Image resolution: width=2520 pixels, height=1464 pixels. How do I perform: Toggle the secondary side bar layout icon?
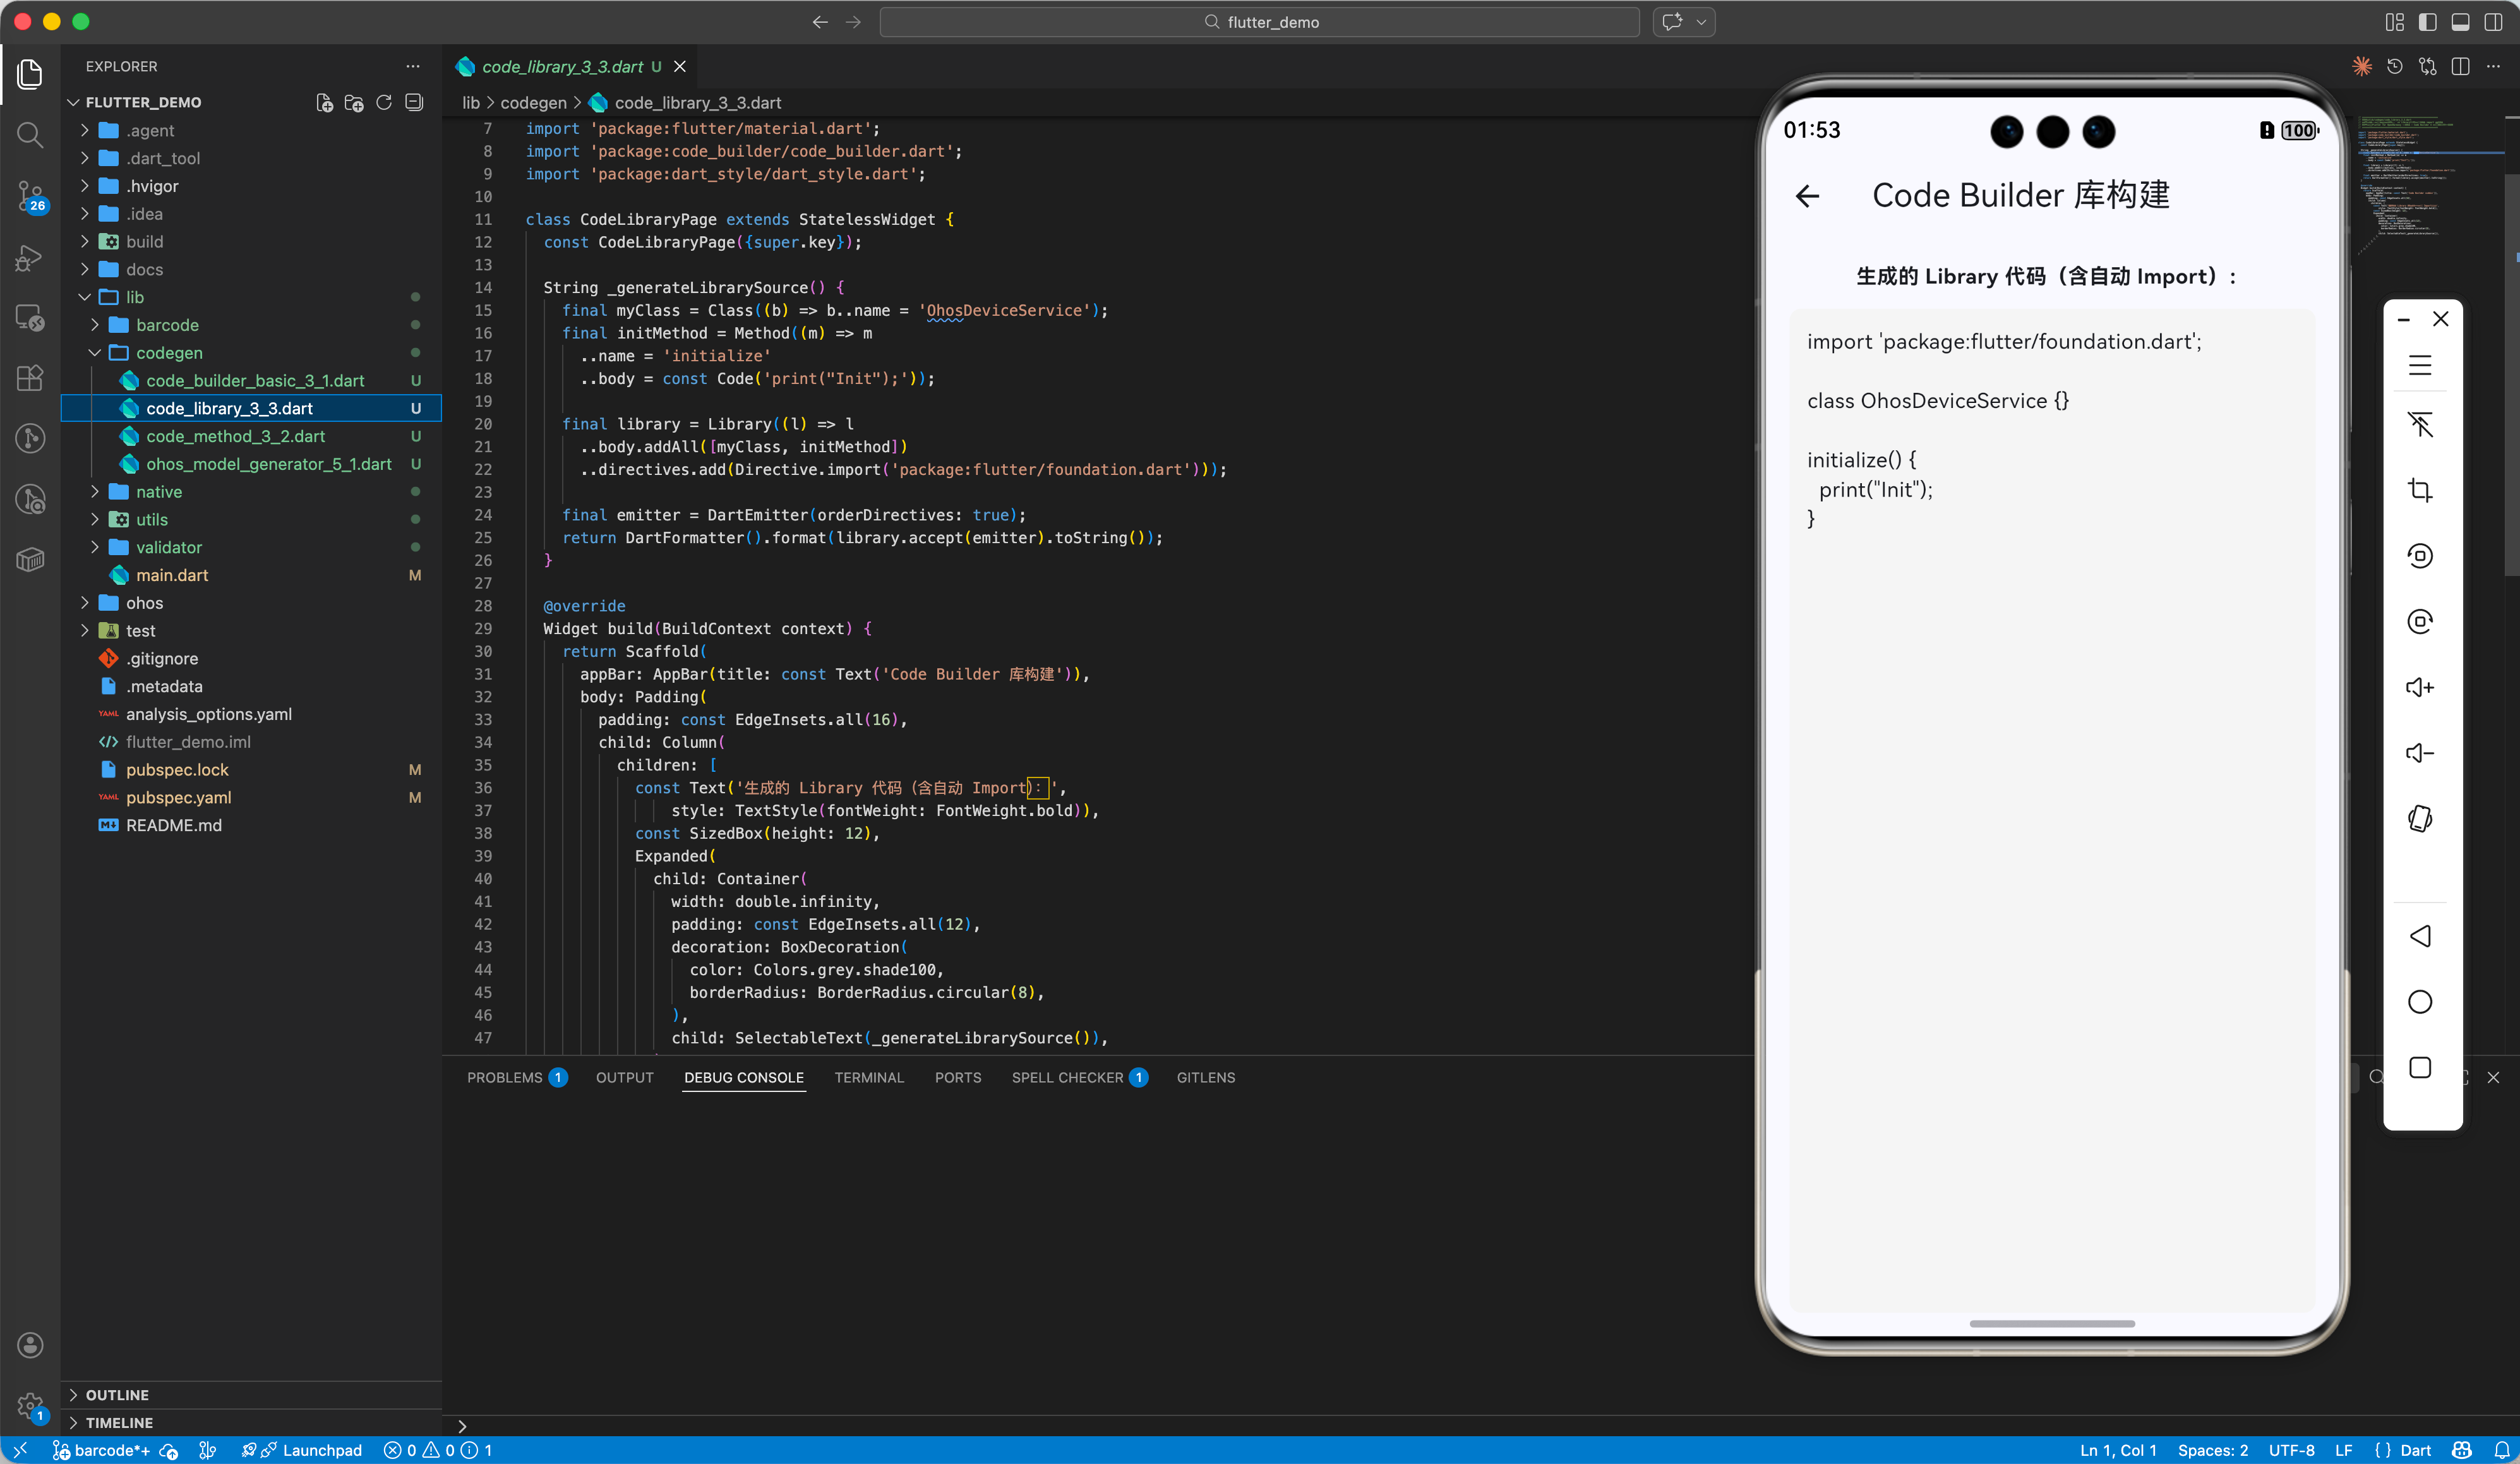tap(2493, 22)
